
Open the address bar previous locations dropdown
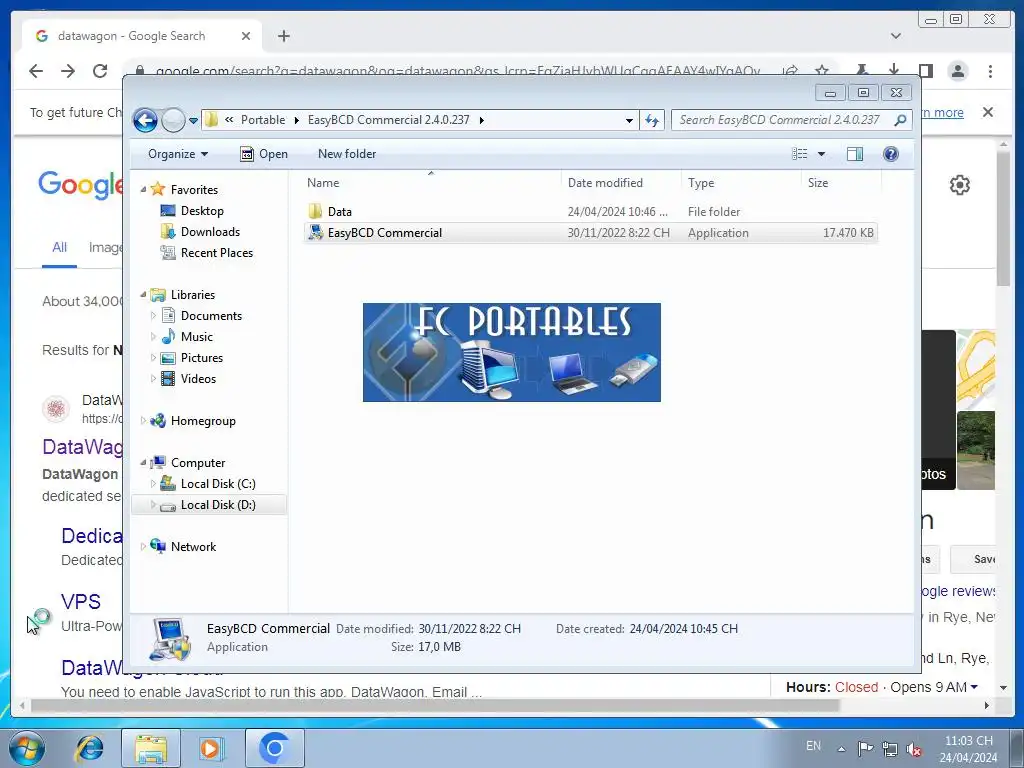(x=629, y=120)
